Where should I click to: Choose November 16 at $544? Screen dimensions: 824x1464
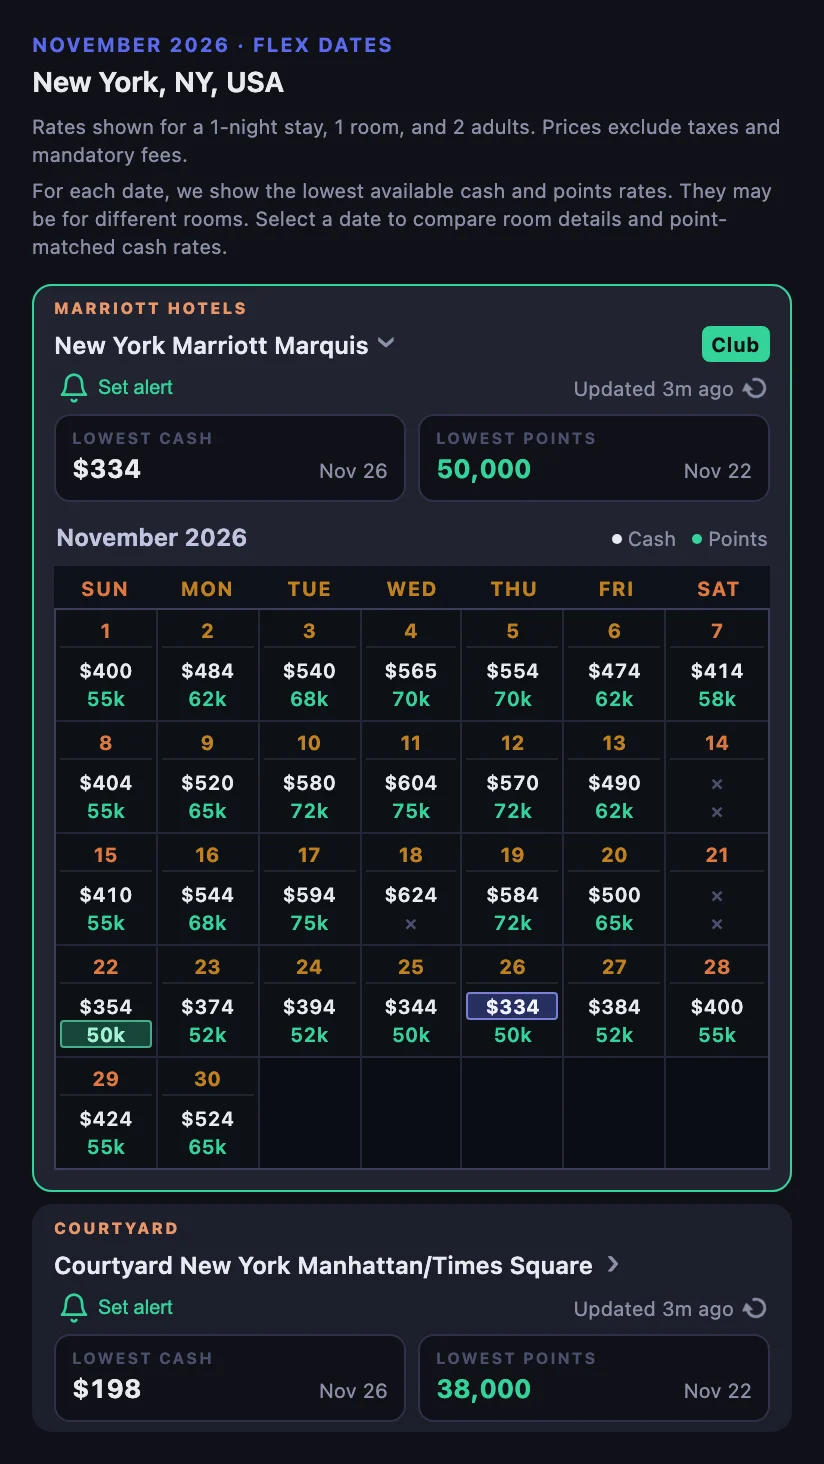(x=208, y=889)
